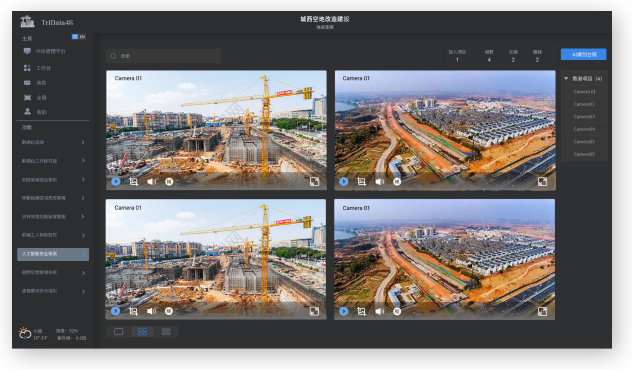Open the monitor icon central management platform item

pyautogui.click(x=27, y=51)
